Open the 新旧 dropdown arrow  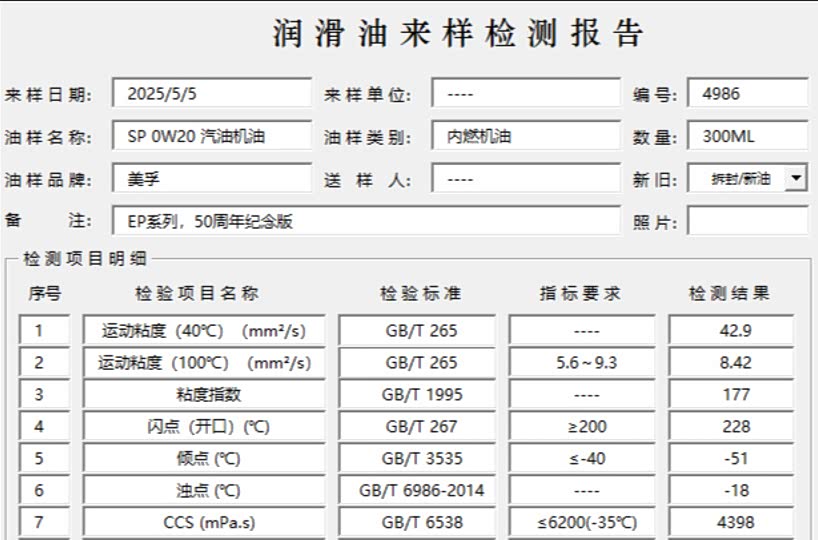(x=796, y=179)
